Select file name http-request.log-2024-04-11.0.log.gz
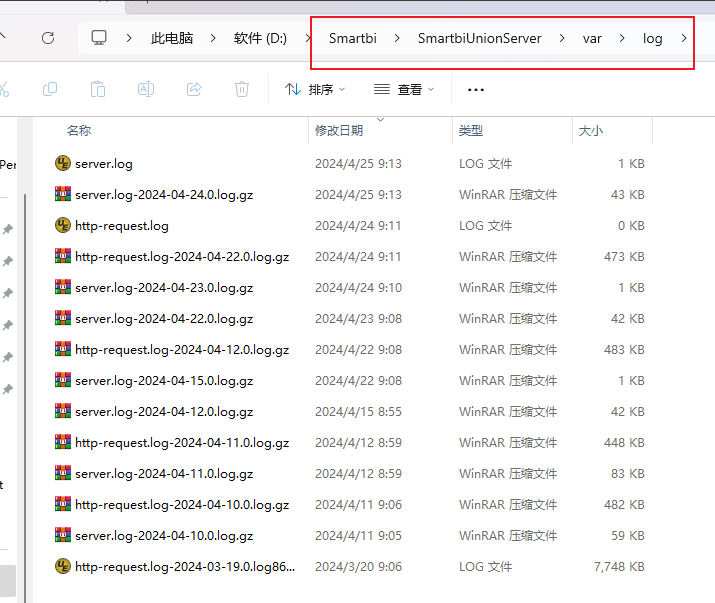 coord(182,443)
